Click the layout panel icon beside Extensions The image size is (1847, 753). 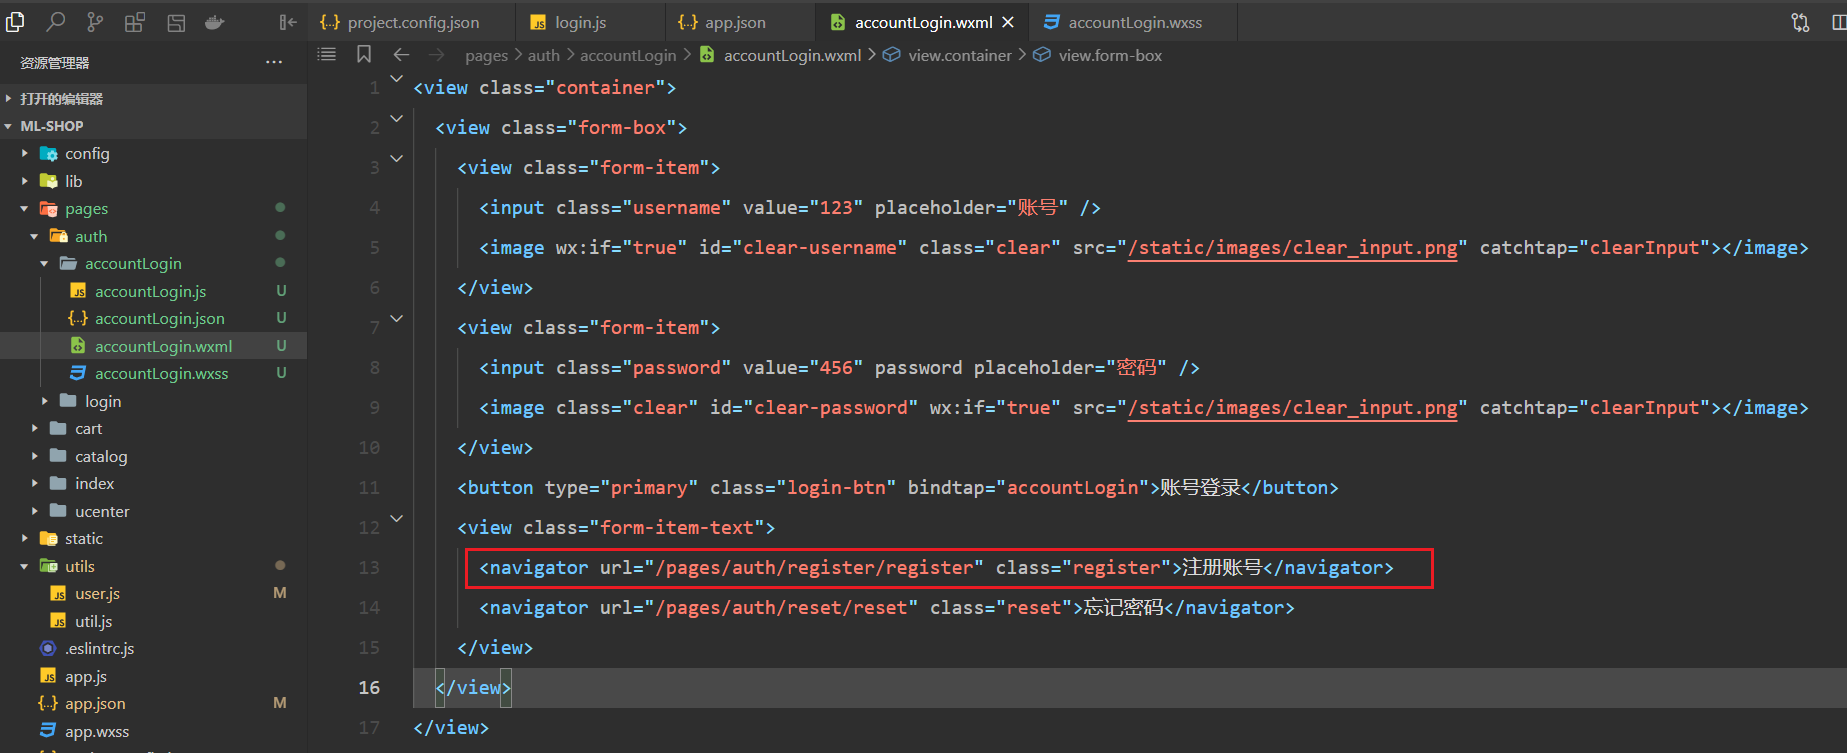(176, 22)
